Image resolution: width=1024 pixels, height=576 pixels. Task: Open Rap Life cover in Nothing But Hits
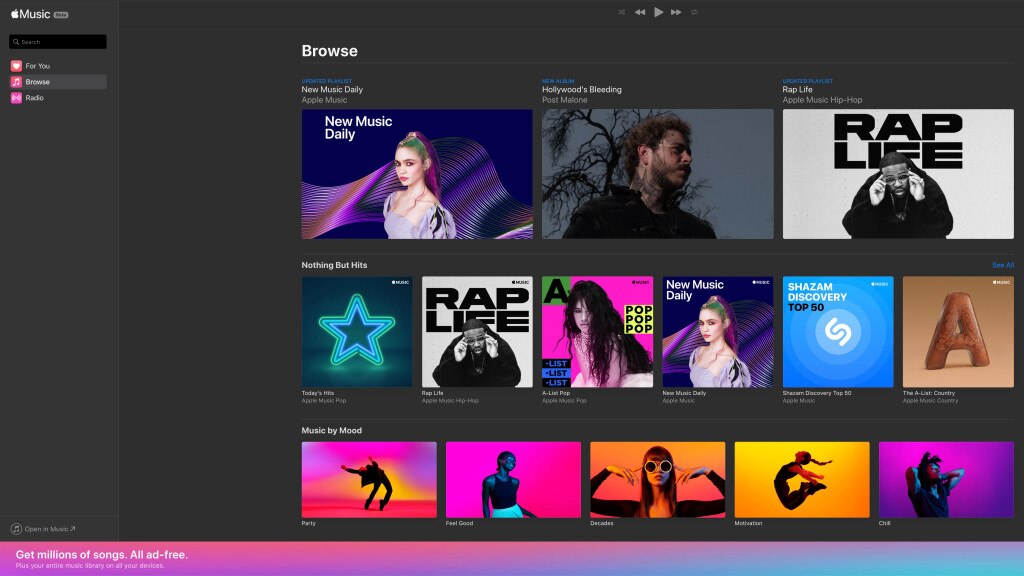[477, 332]
